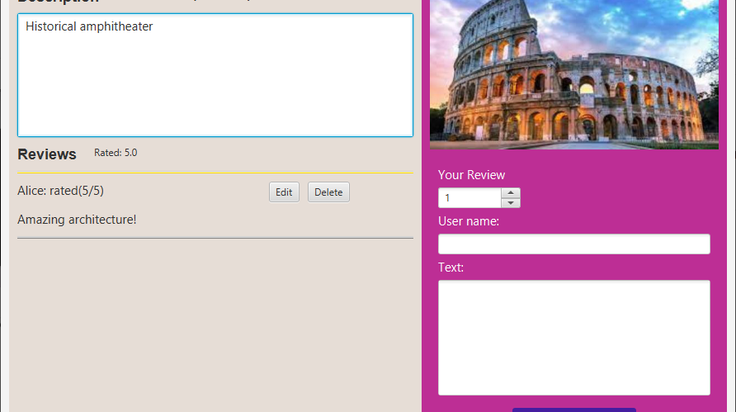Click the User name: label

coord(468,221)
